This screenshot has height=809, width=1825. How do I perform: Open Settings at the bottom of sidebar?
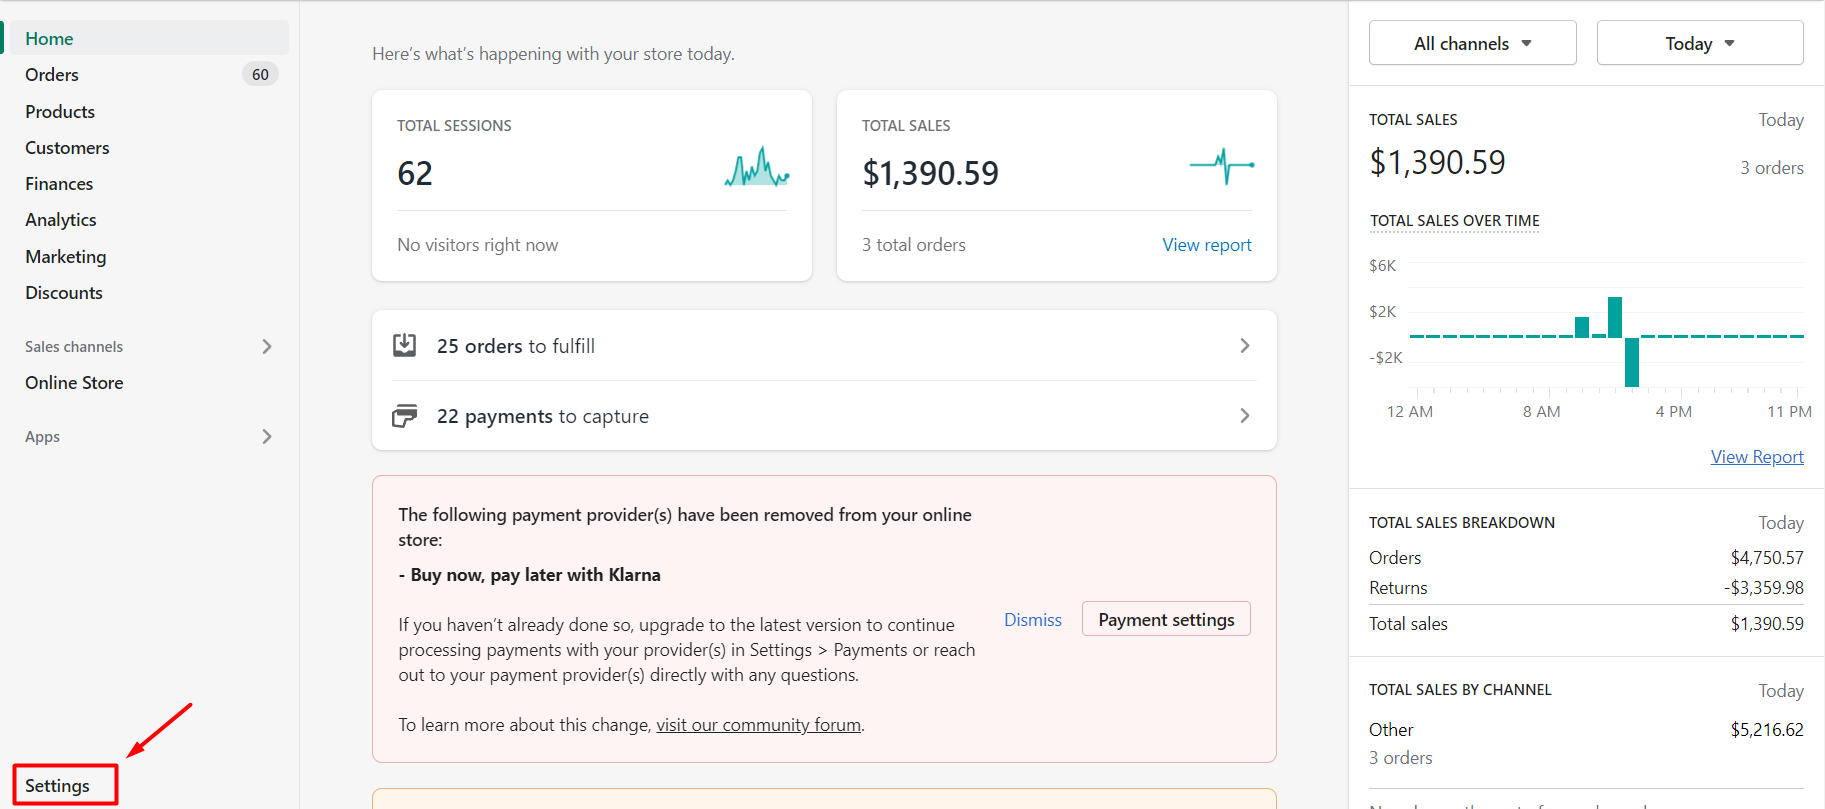[x=58, y=786]
